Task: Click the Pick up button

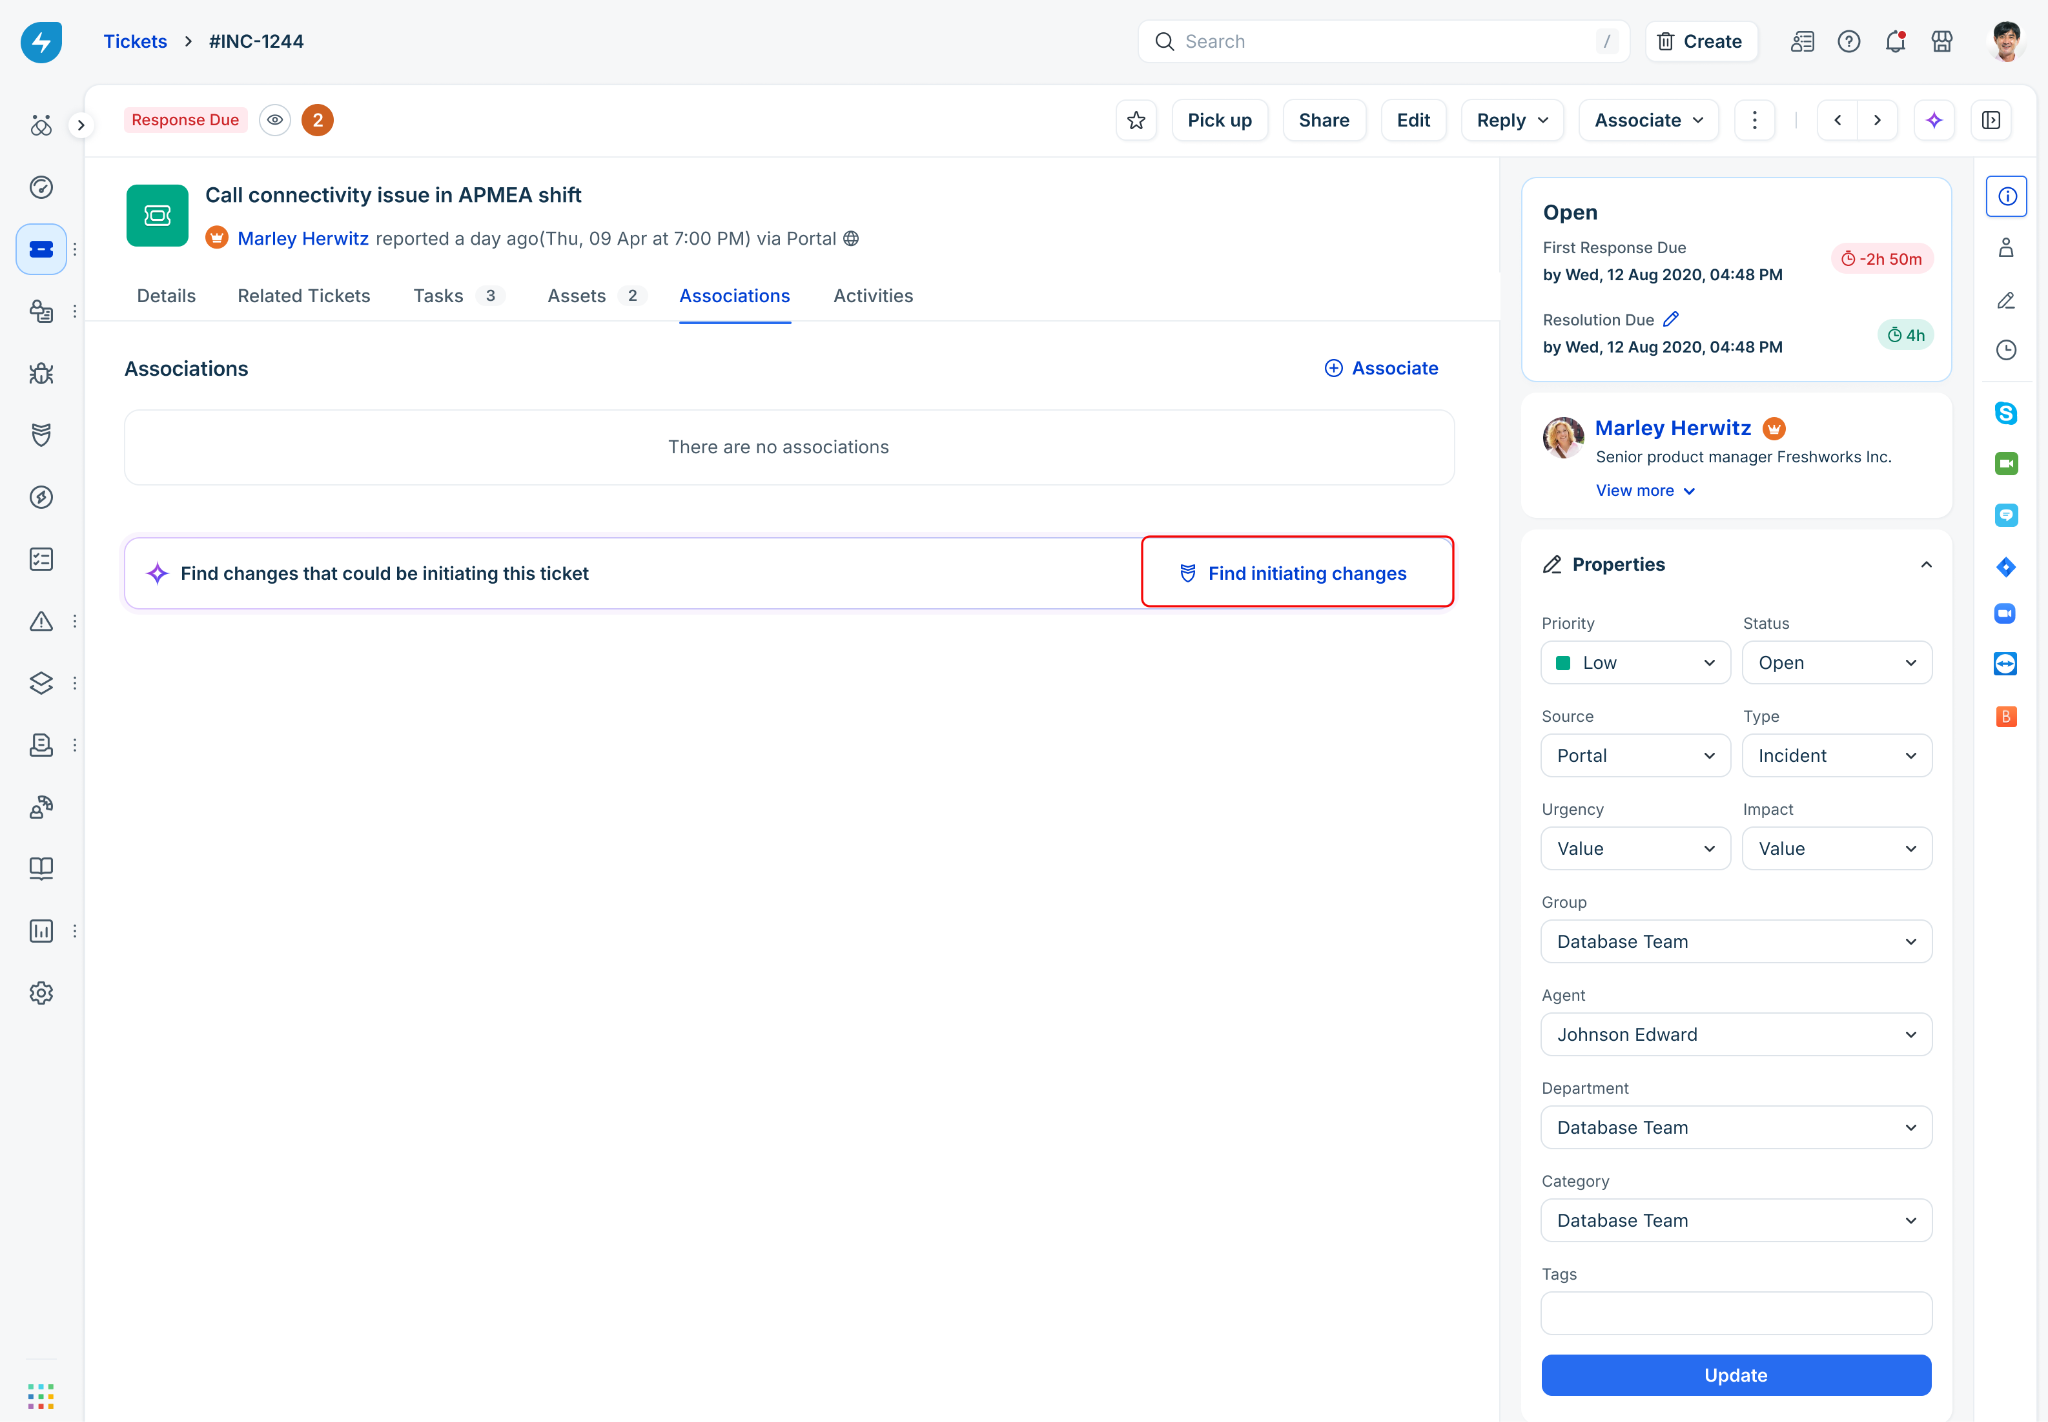Action: (x=1219, y=120)
